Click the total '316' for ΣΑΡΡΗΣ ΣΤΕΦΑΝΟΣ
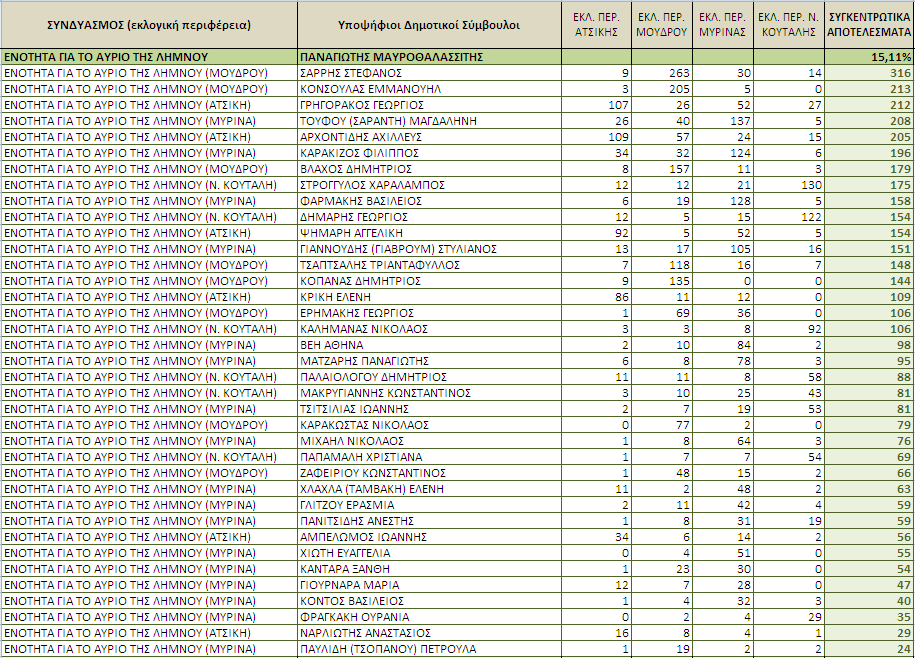The width and height of the screenshot is (915, 658). point(900,73)
